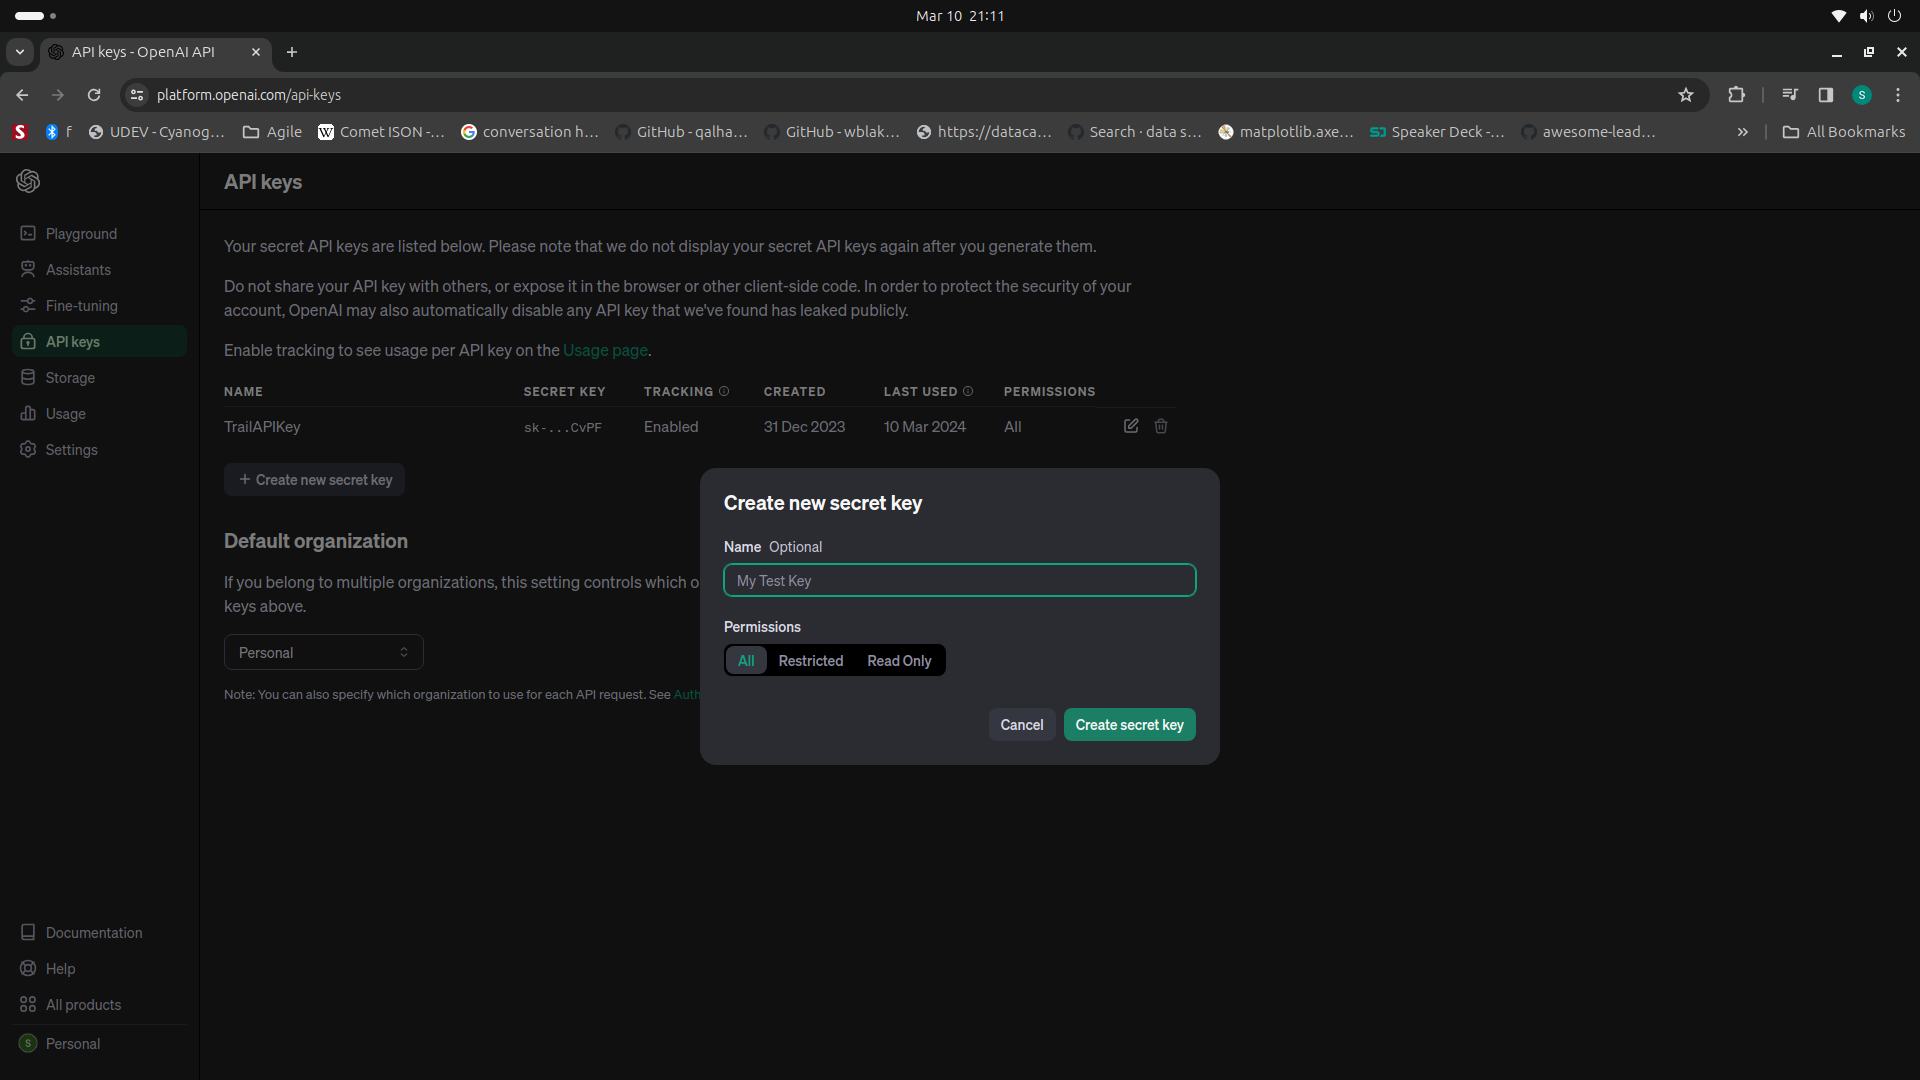Click the Create secret key button
This screenshot has width=1920, height=1080.
[1130, 725]
